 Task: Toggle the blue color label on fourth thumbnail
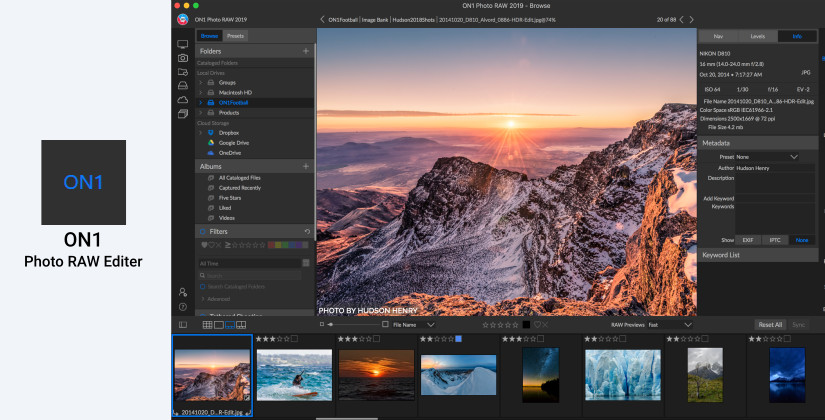coord(458,339)
